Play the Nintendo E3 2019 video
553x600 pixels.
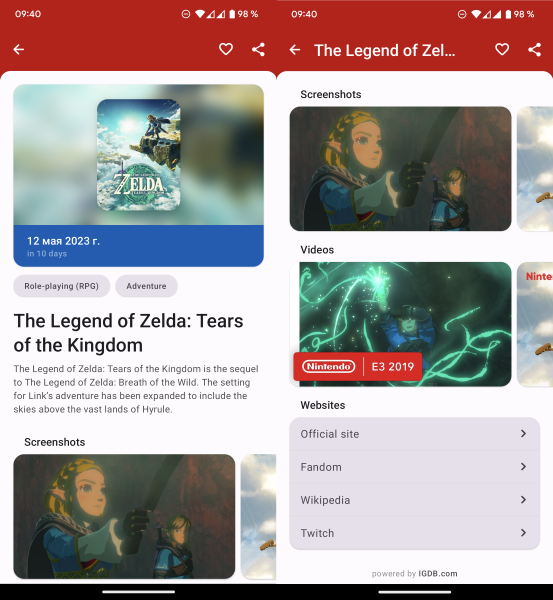[x=400, y=324]
